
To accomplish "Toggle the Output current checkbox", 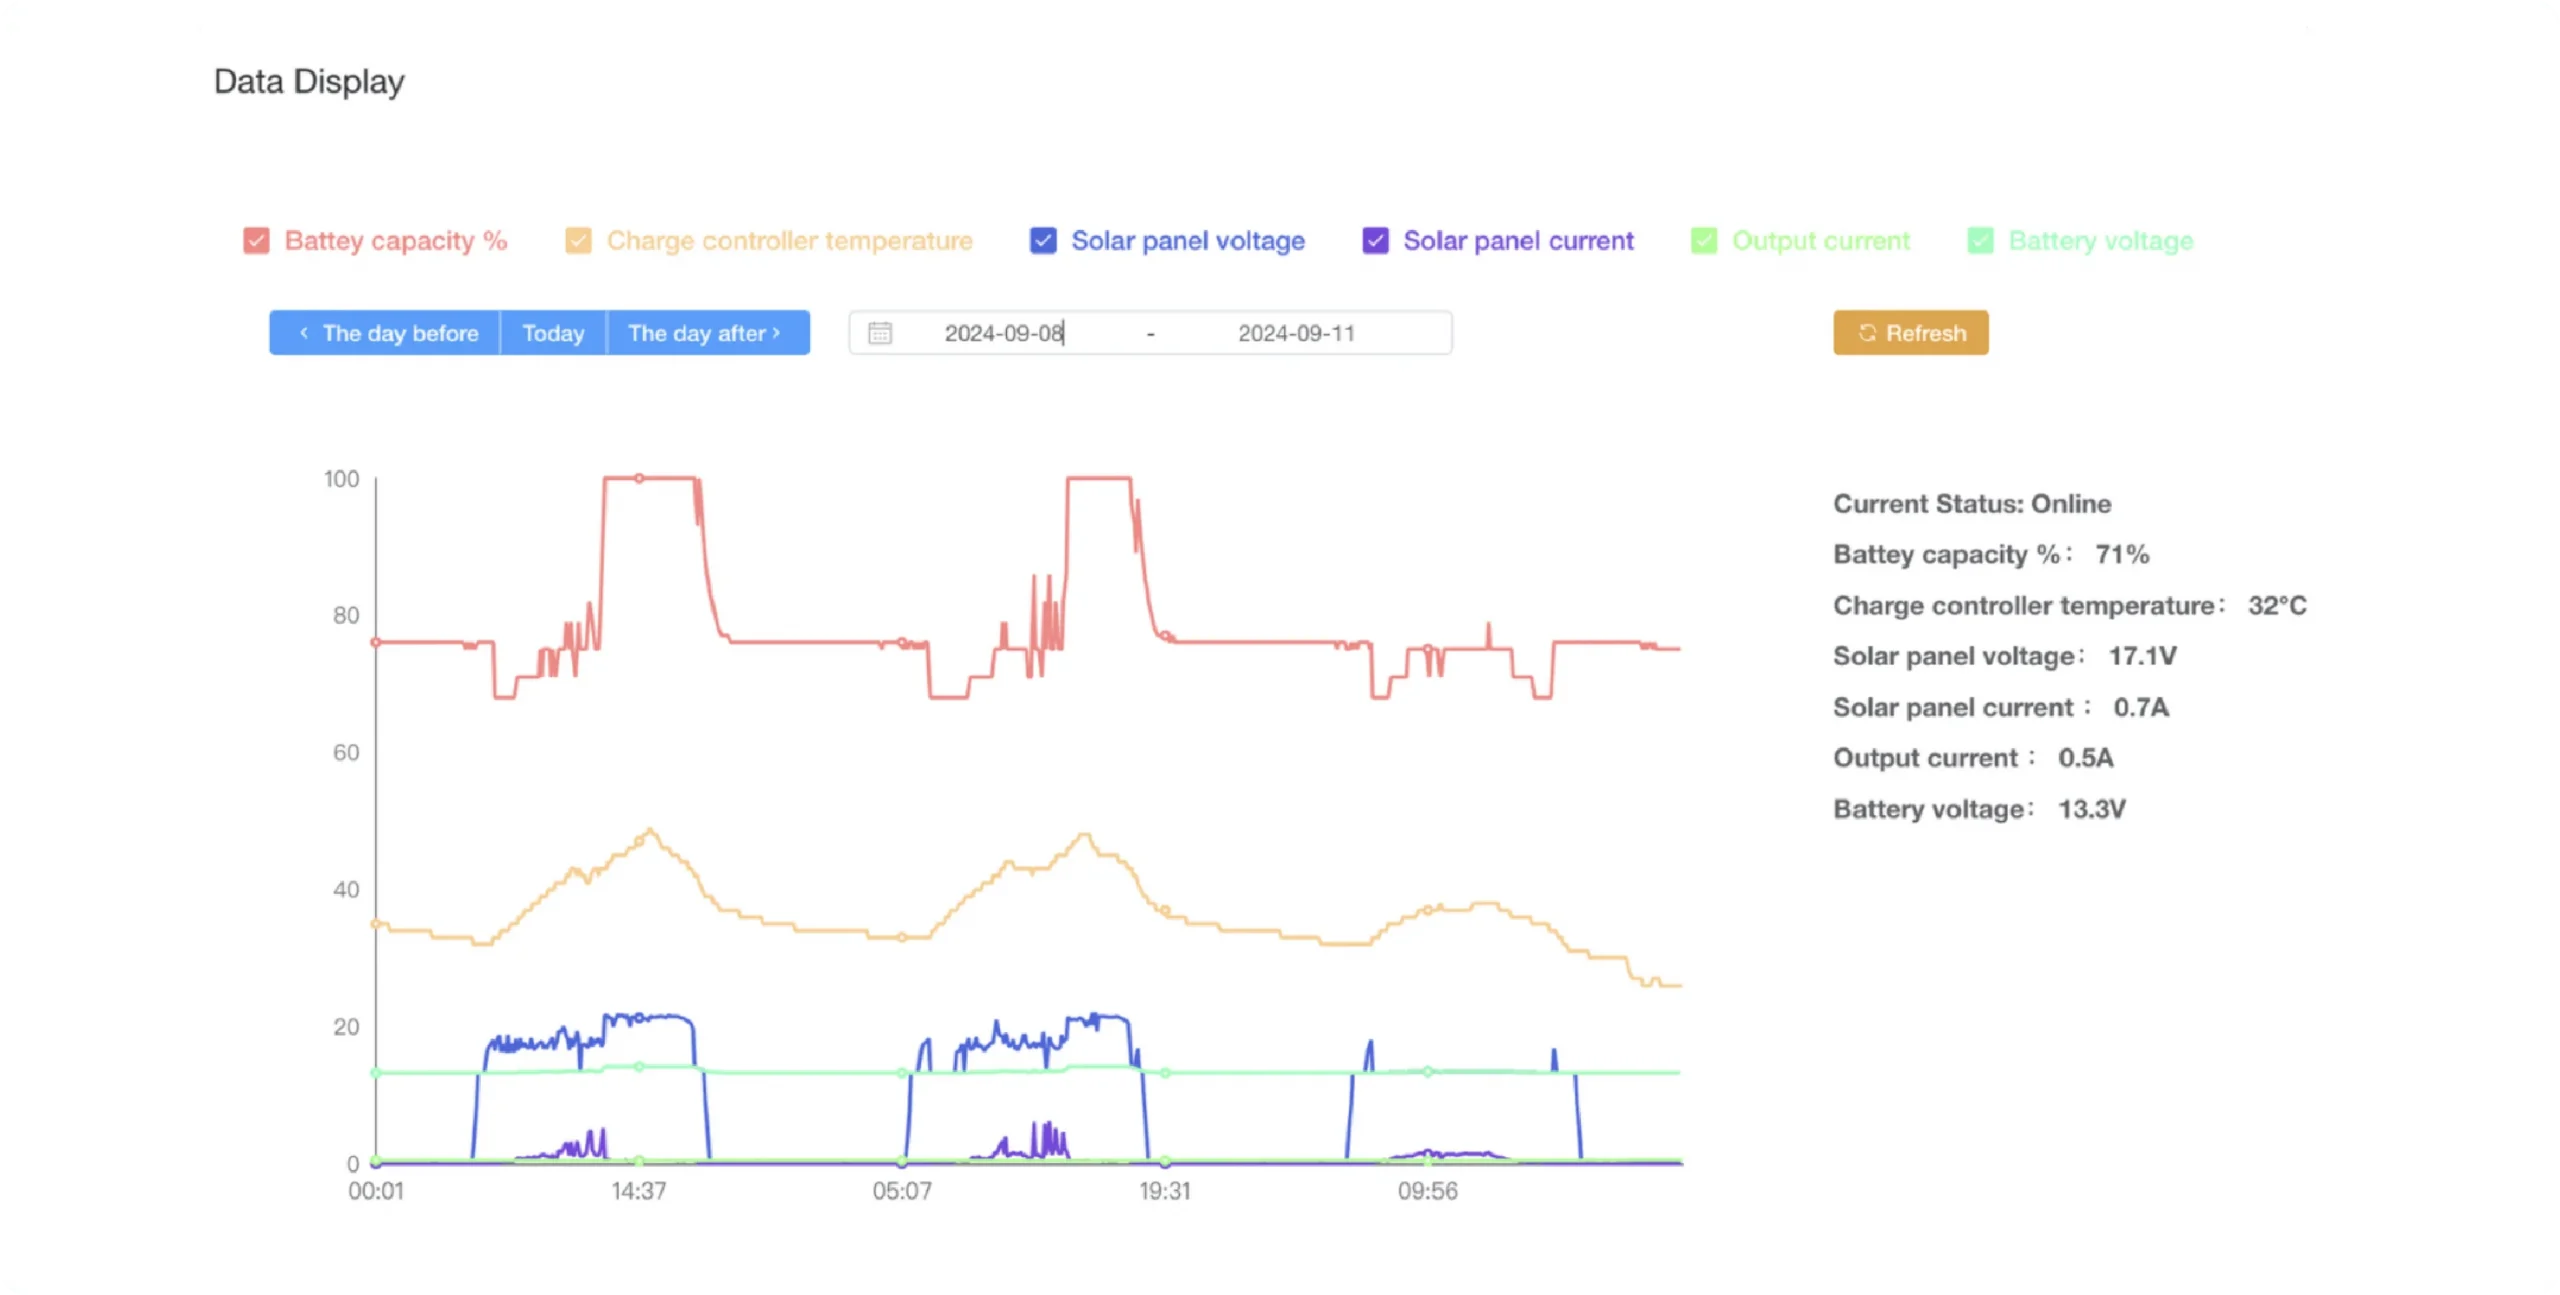I will [1703, 241].
